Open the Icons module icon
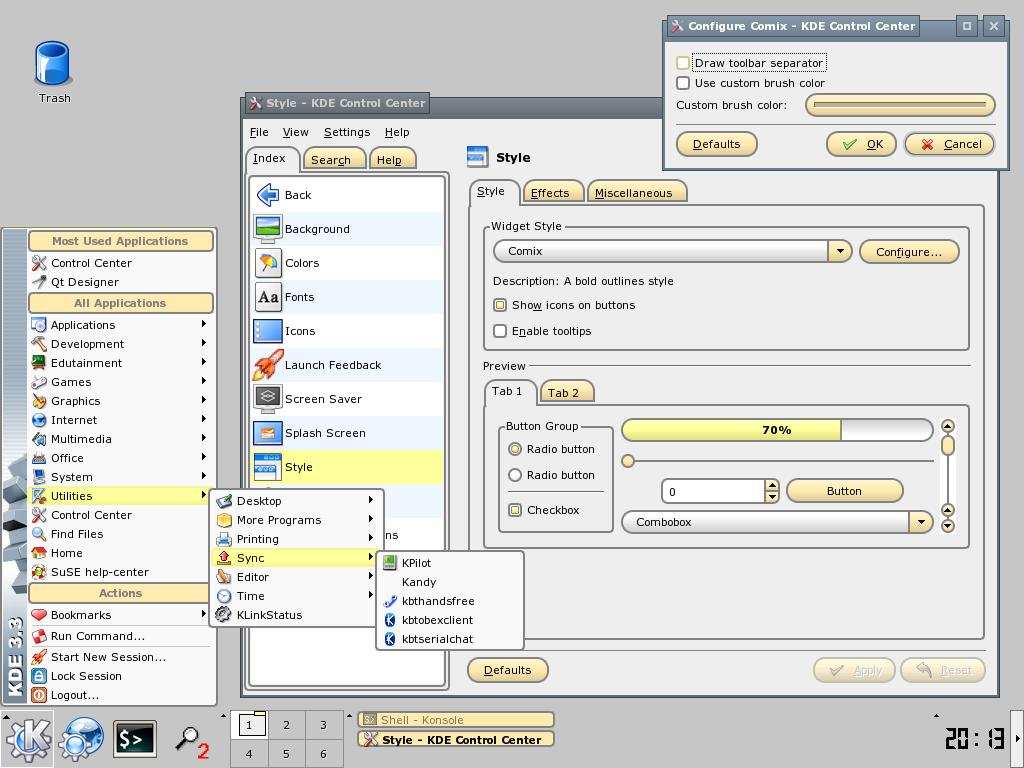 pos(268,330)
